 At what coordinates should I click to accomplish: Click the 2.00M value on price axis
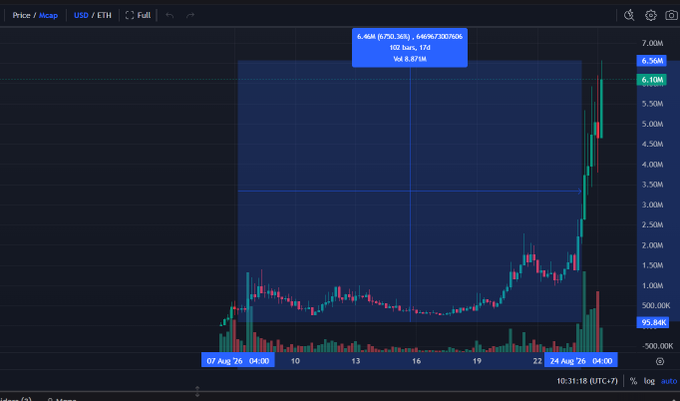(x=652, y=245)
